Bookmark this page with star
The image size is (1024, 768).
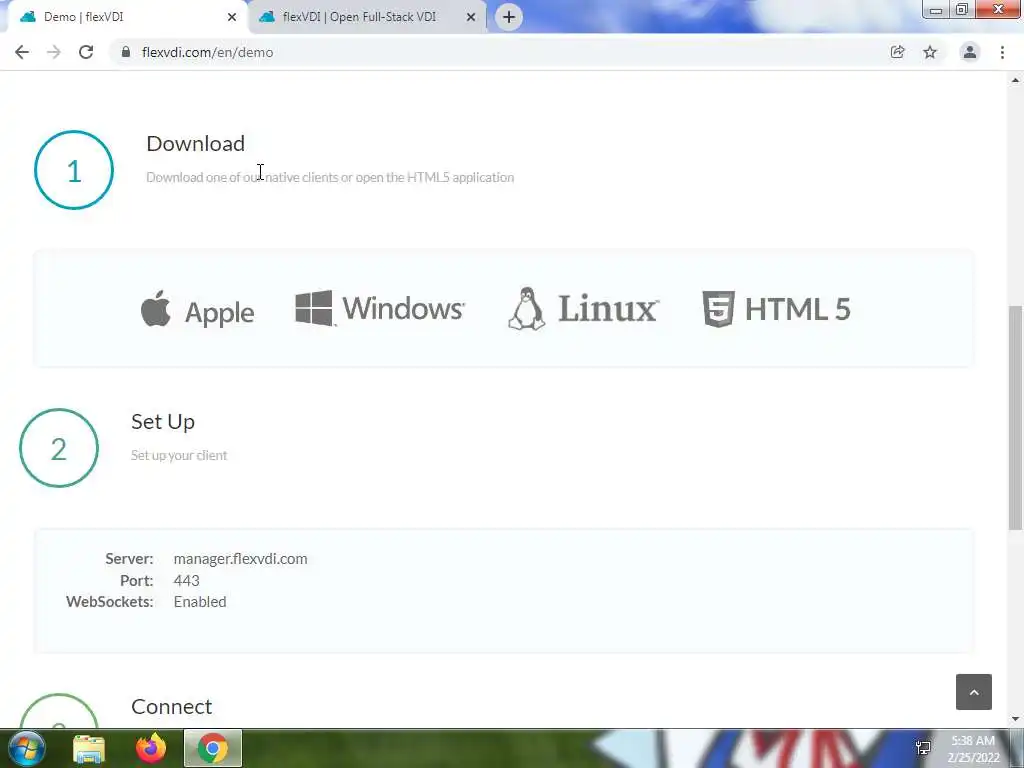click(x=930, y=52)
